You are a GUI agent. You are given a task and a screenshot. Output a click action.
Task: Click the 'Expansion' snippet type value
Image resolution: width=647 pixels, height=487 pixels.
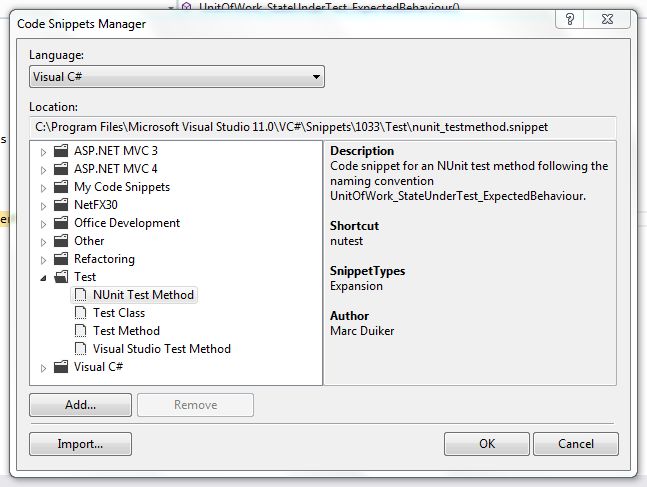click(x=357, y=286)
